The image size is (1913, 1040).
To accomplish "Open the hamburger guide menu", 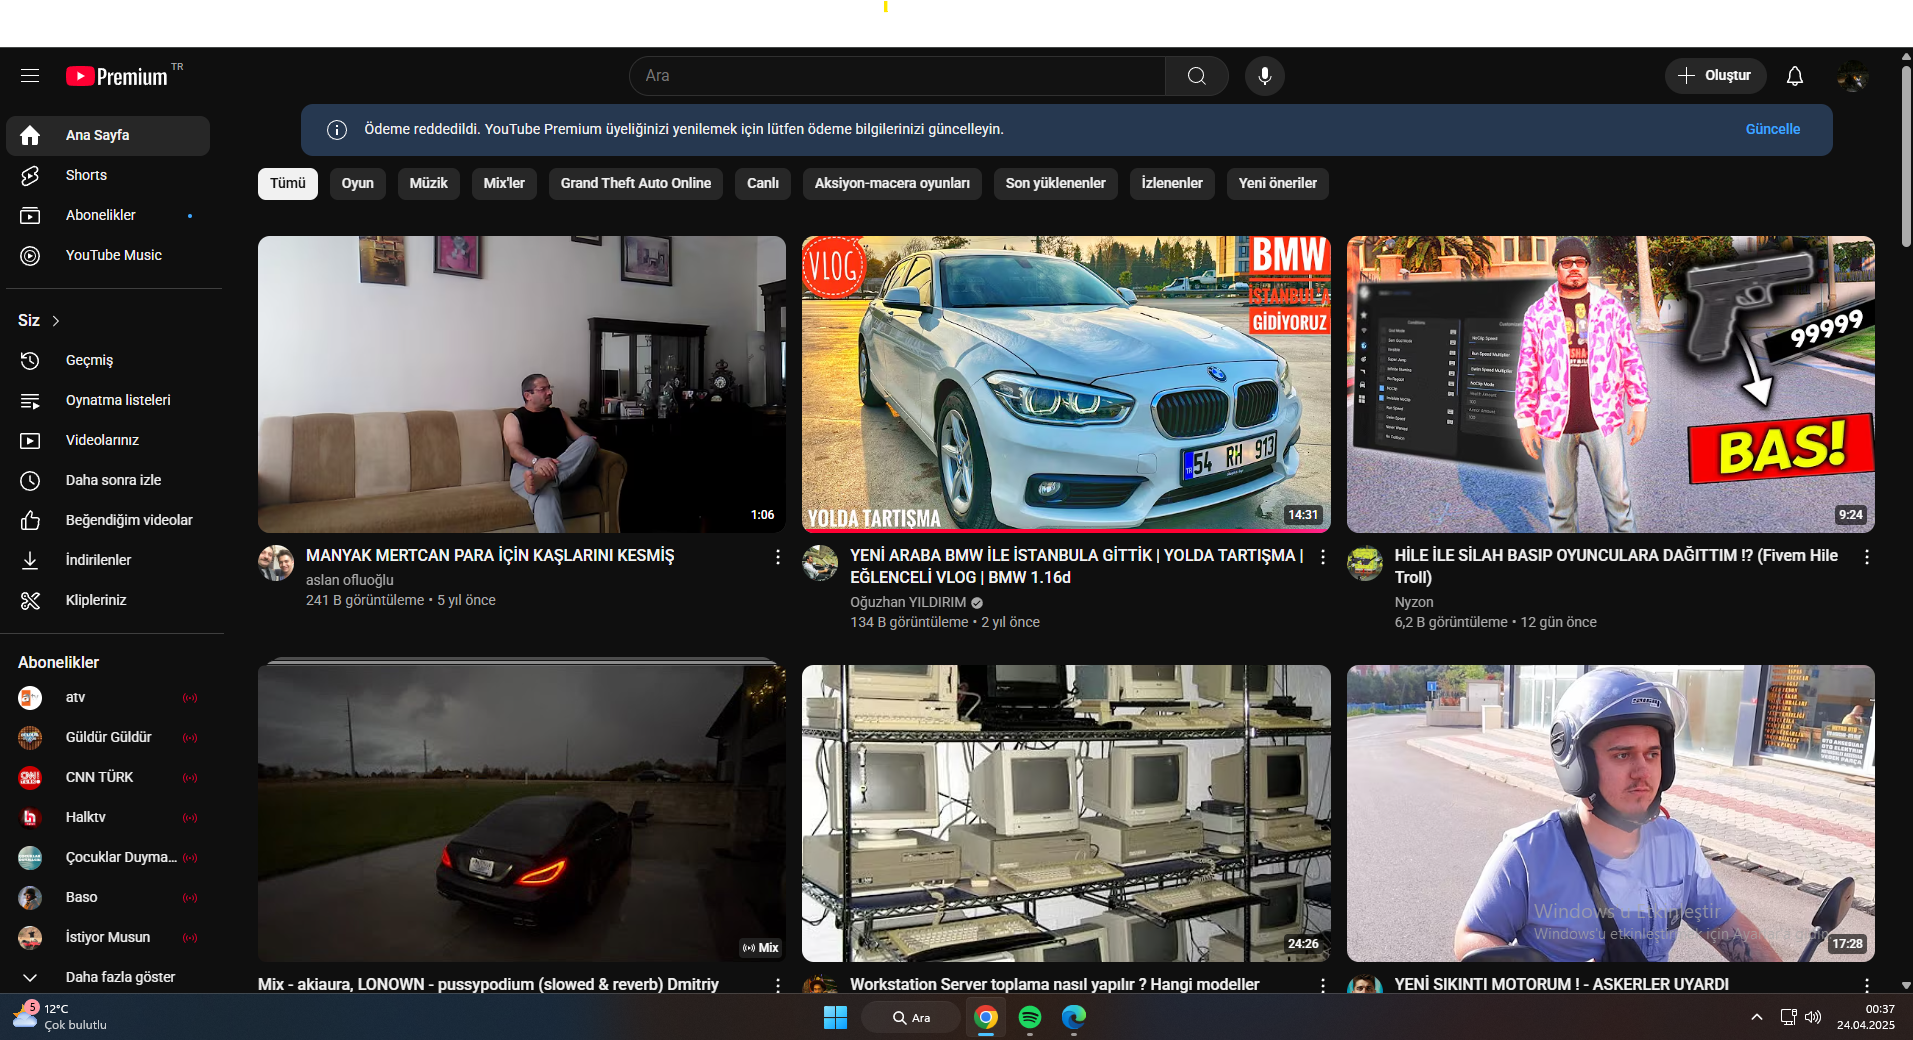I will tap(30, 76).
